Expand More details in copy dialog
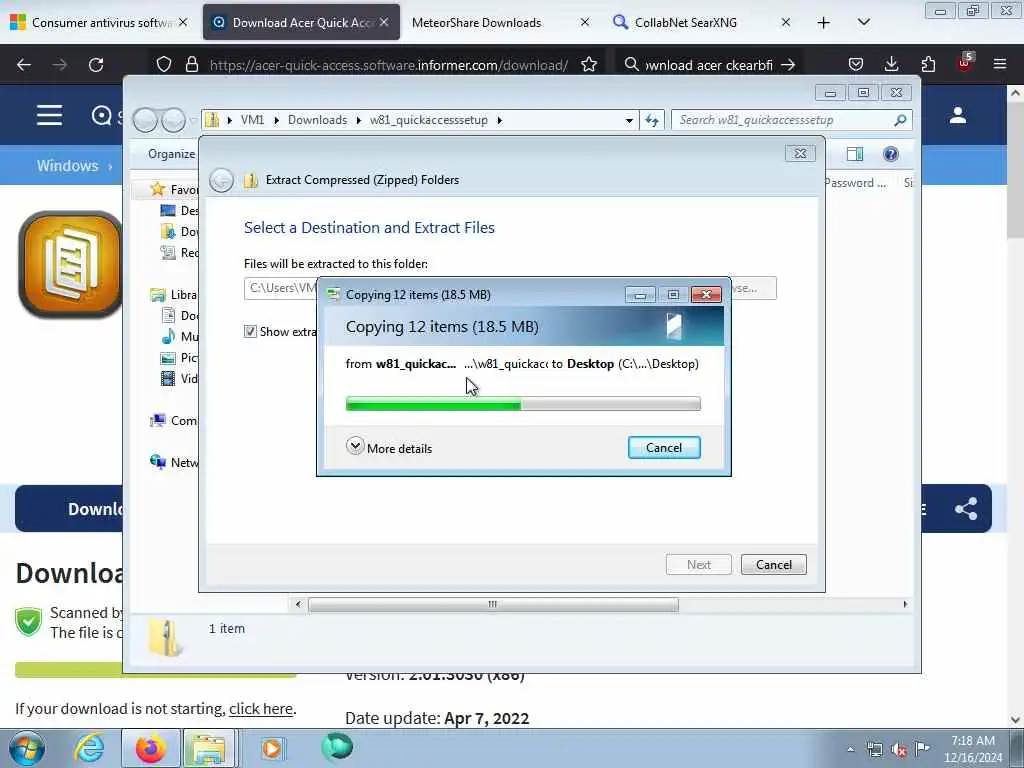 [389, 448]
